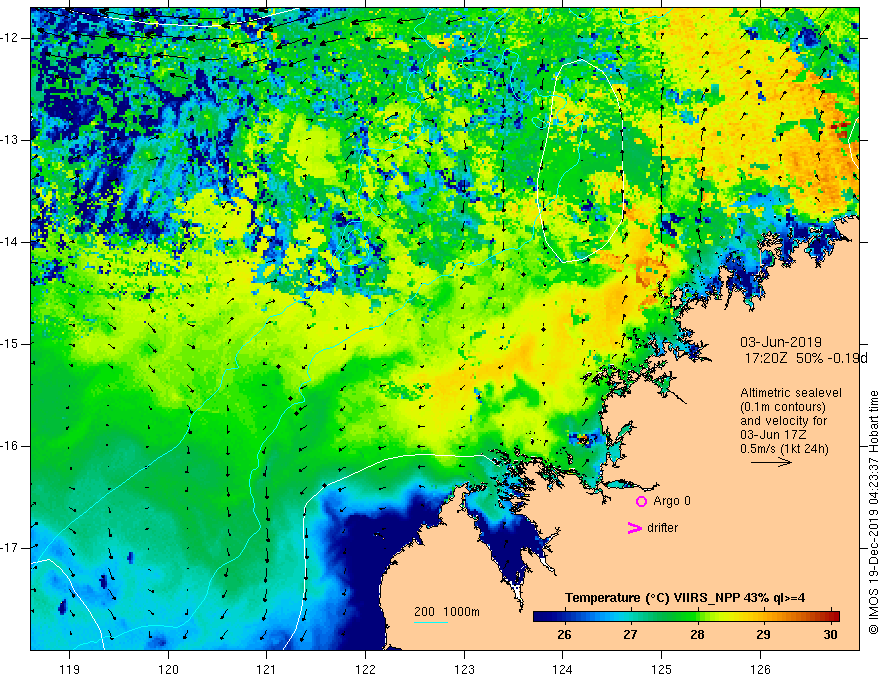
Task: Click the "Altimetric sealevel" caption line
Action: point(791,393)
